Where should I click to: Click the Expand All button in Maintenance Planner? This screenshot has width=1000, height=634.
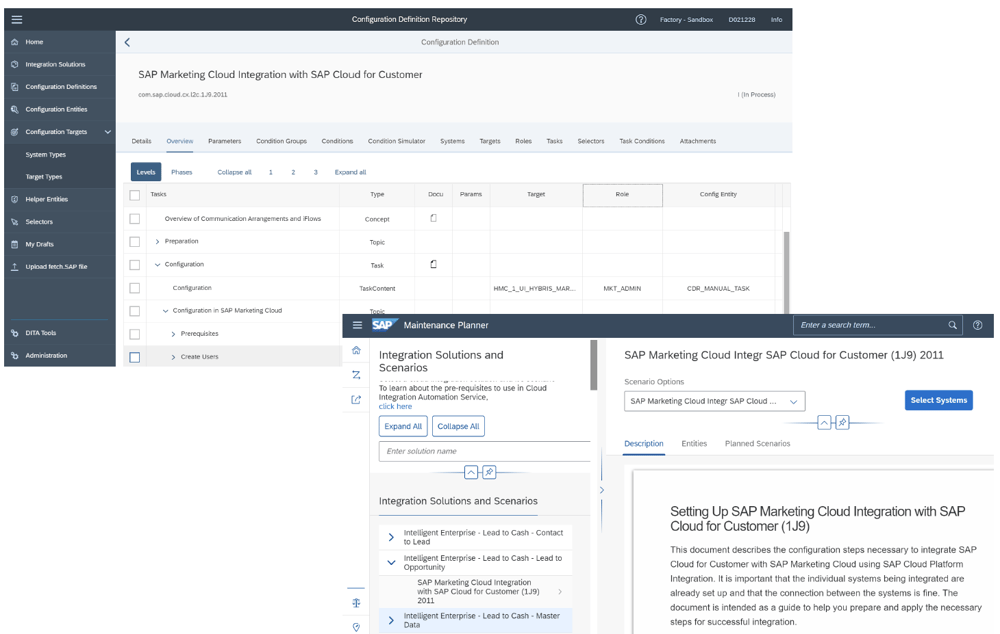click(403, 426)
